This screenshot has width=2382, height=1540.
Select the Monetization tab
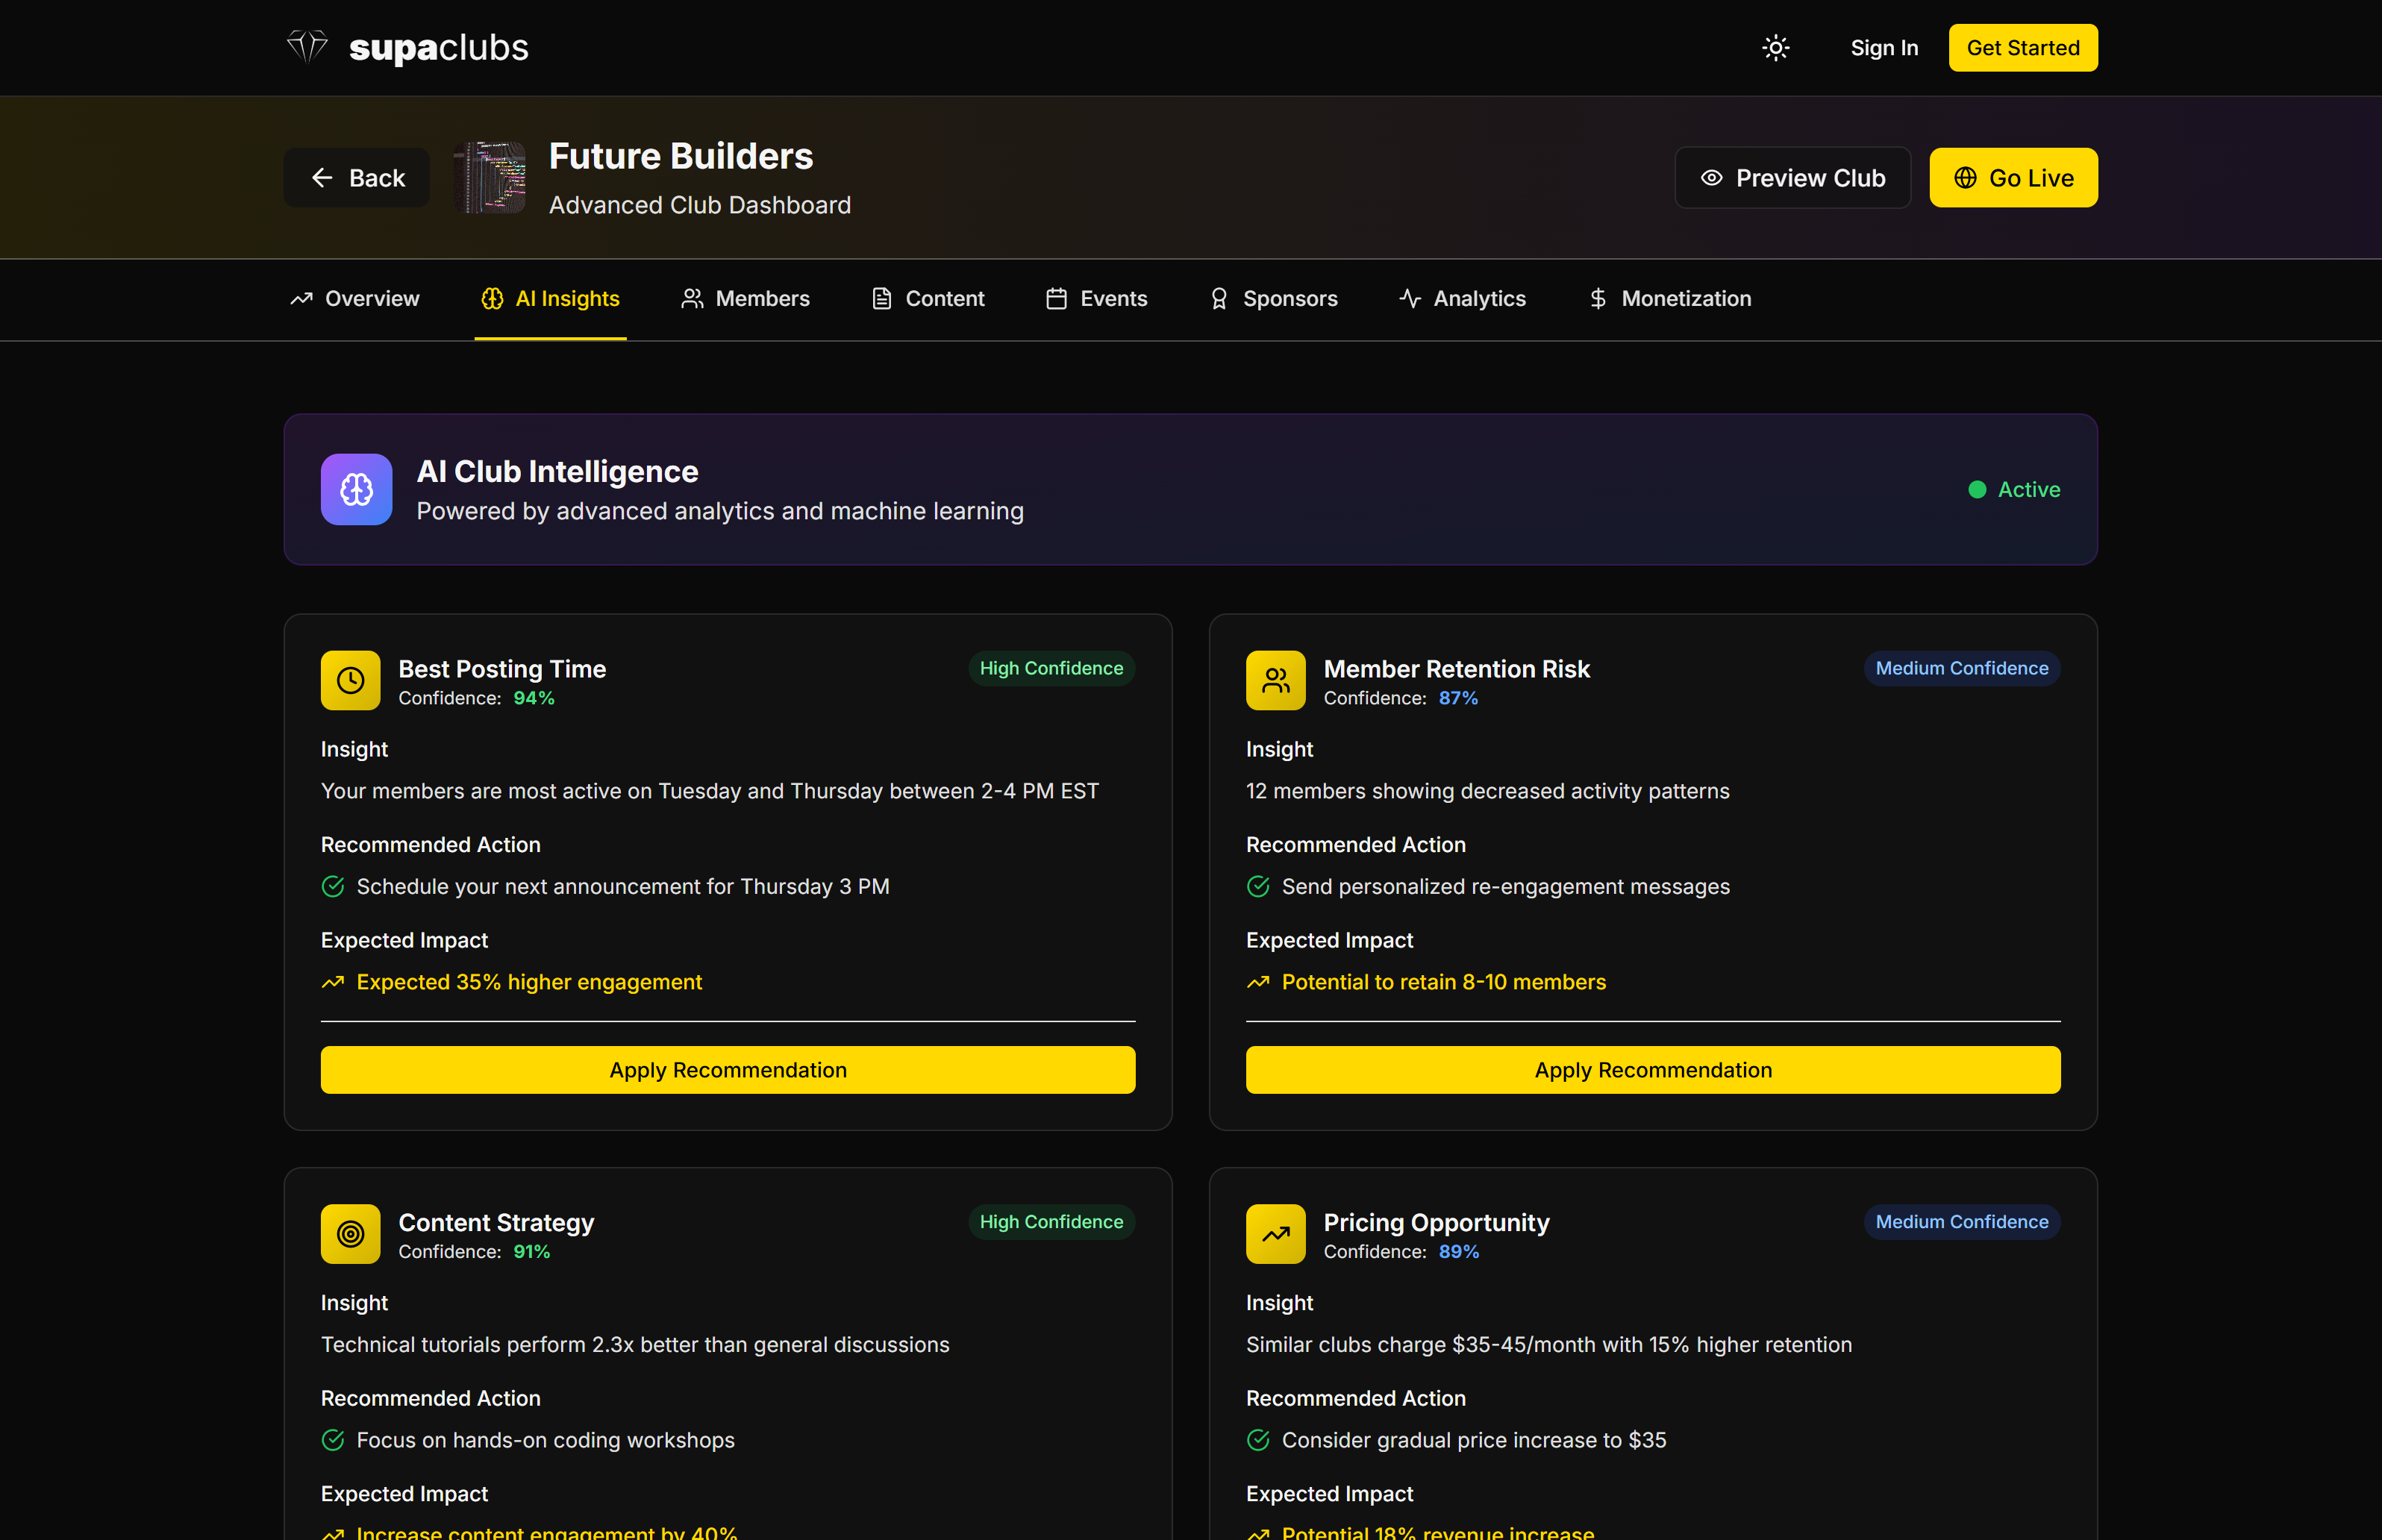coord(1669,299)
